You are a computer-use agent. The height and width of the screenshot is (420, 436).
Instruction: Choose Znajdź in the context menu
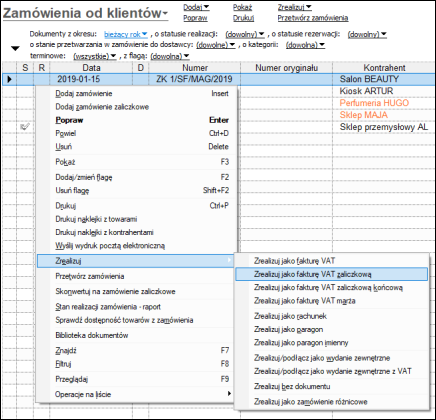click(x=137, y=351)
